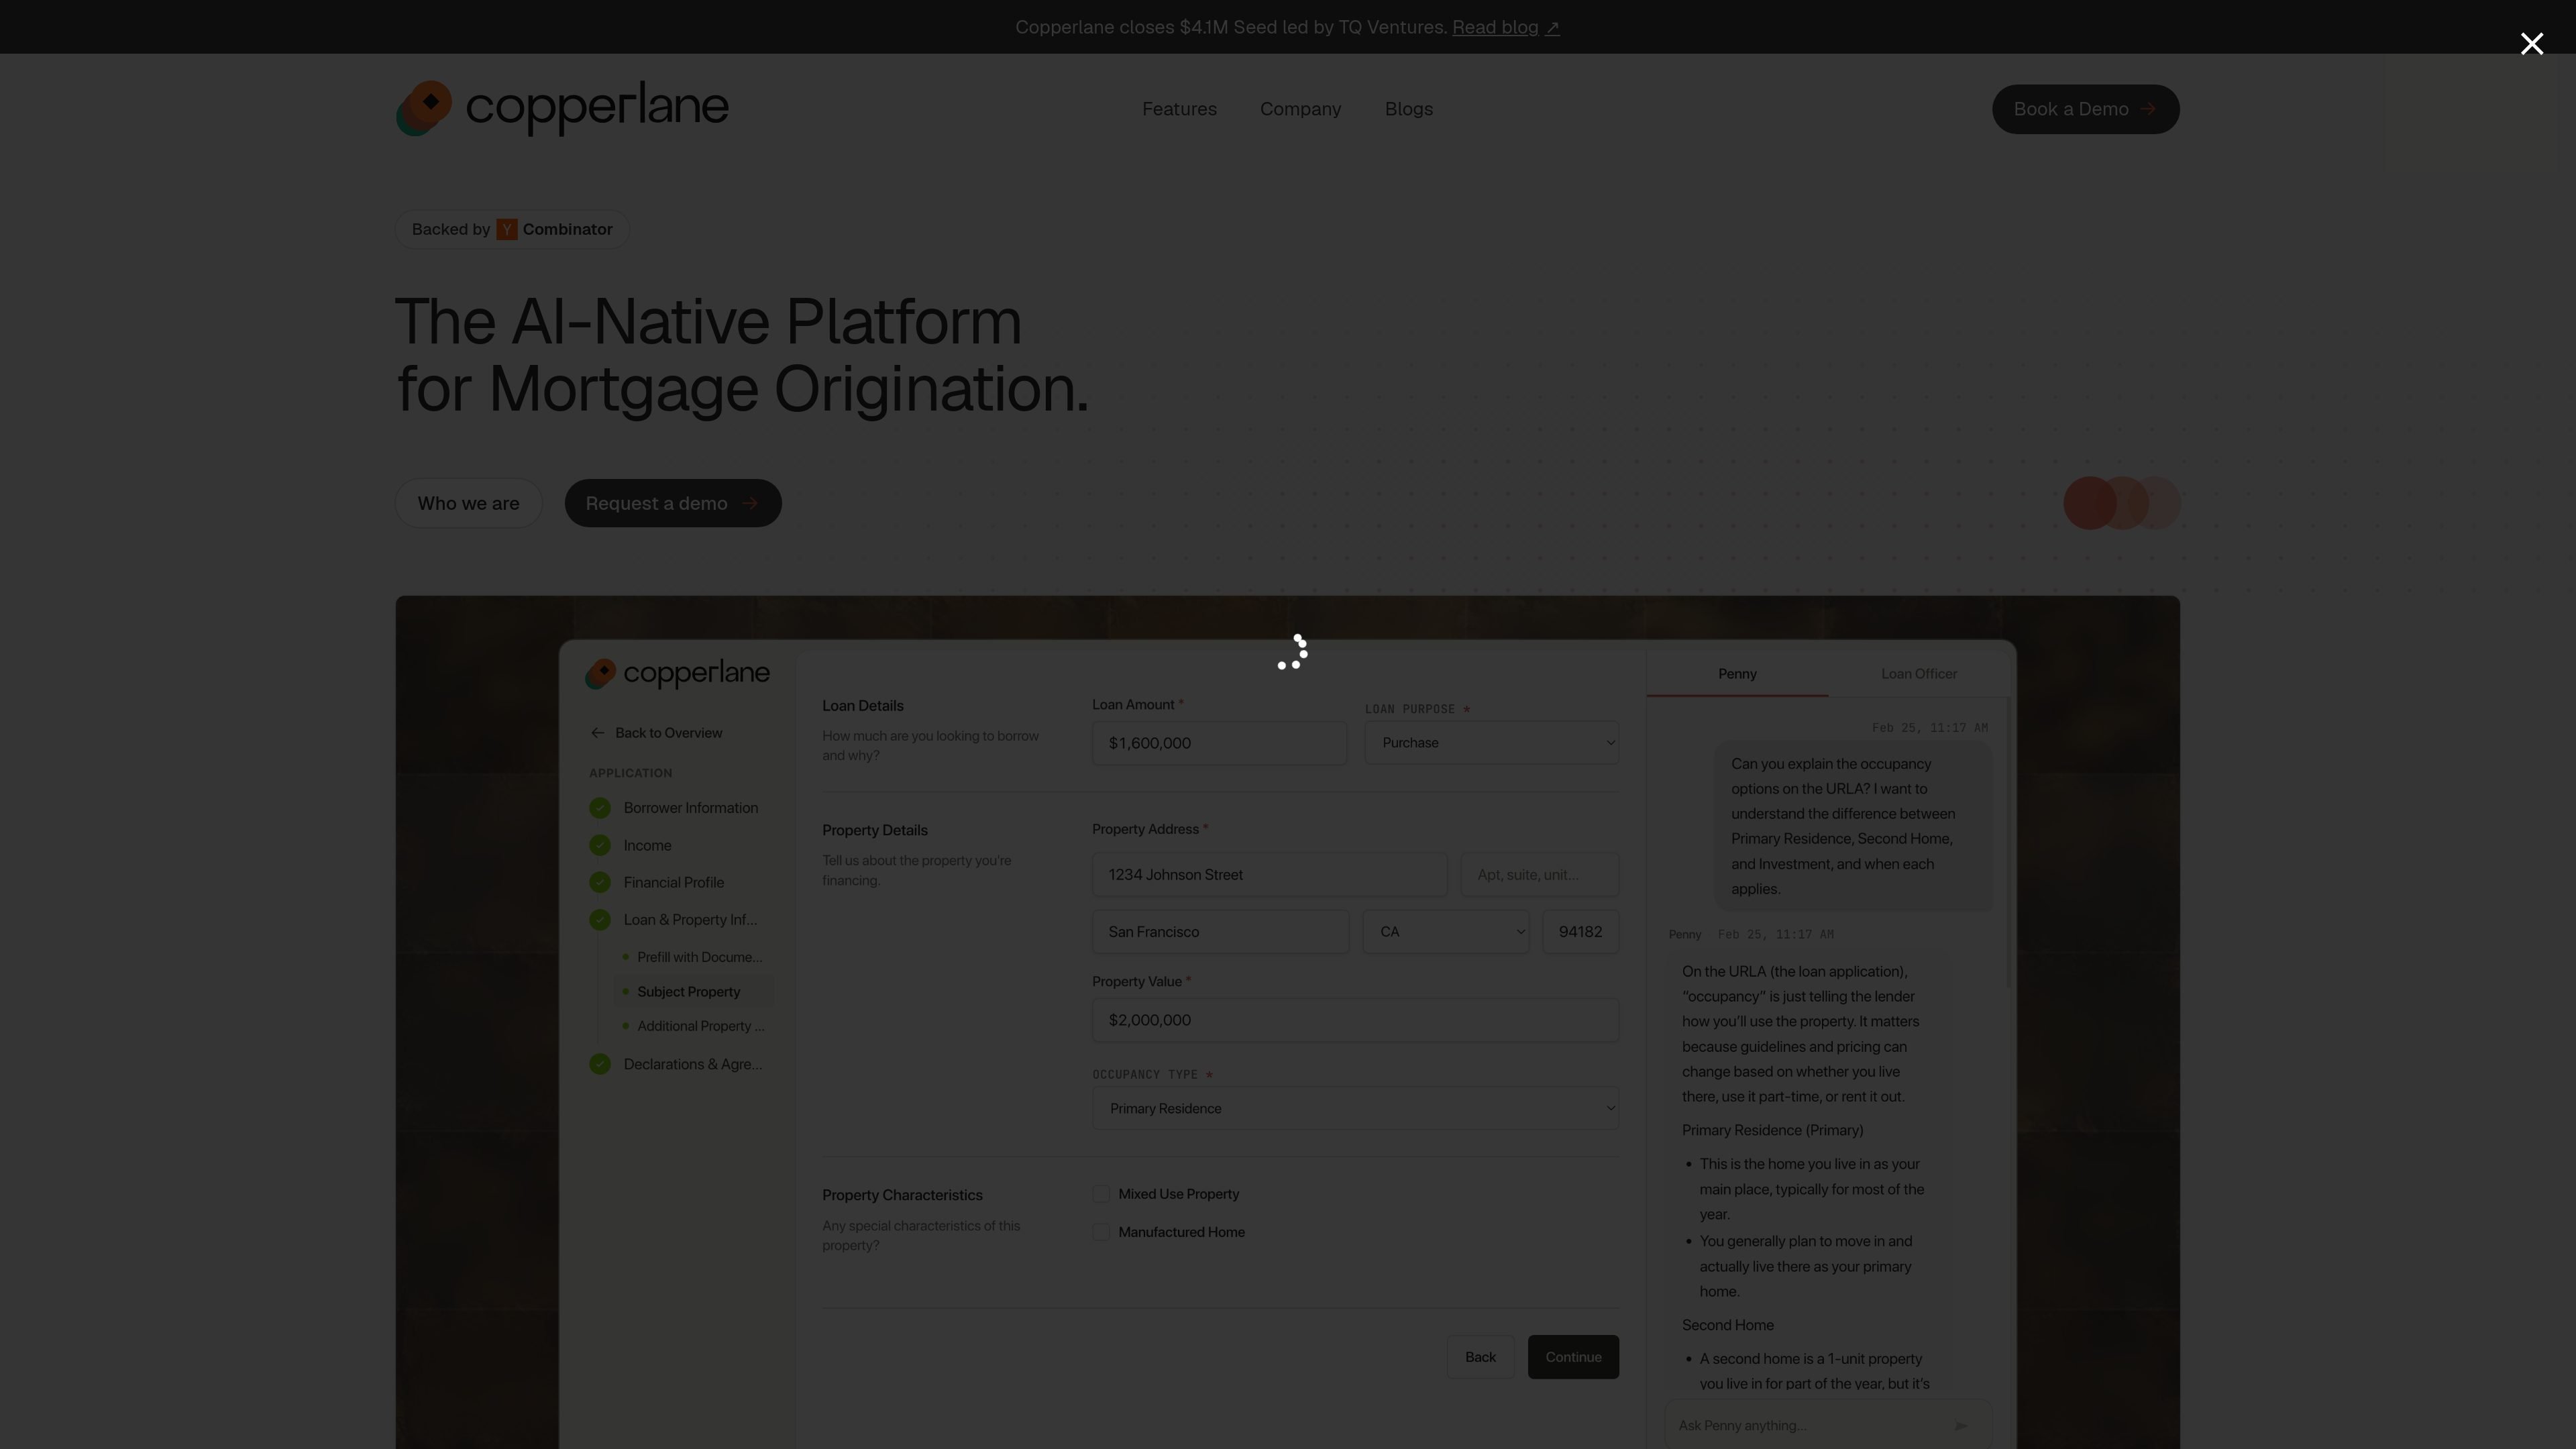Select Declarations & Agreements in sidebar
This screenshot has height=1449, width=2576.
coord(692,1064)
